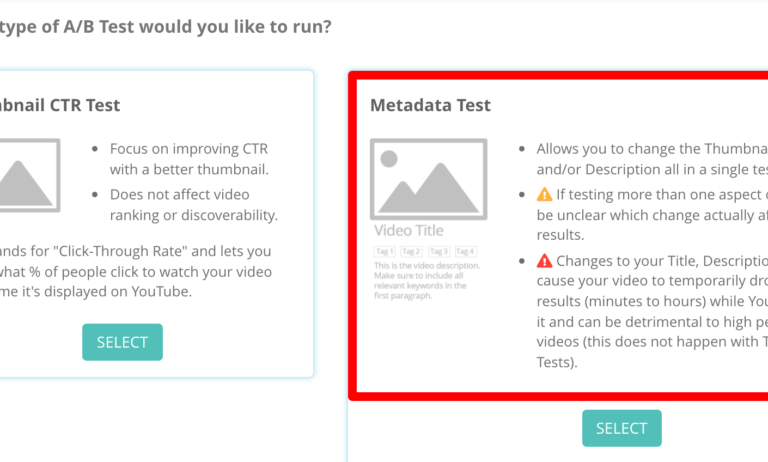Click the "Does not affect video ranking" bullet
Image resolution: width=768 pixels, height=462 pixels.
point(194,204)
